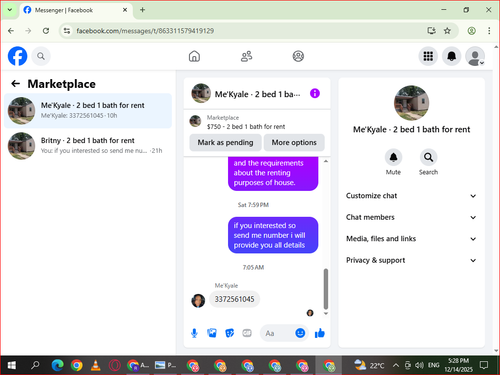500x375 pixels.
Task: Click the Facebook logo icon
Action: pyautogui.click(x=18, y=56)
